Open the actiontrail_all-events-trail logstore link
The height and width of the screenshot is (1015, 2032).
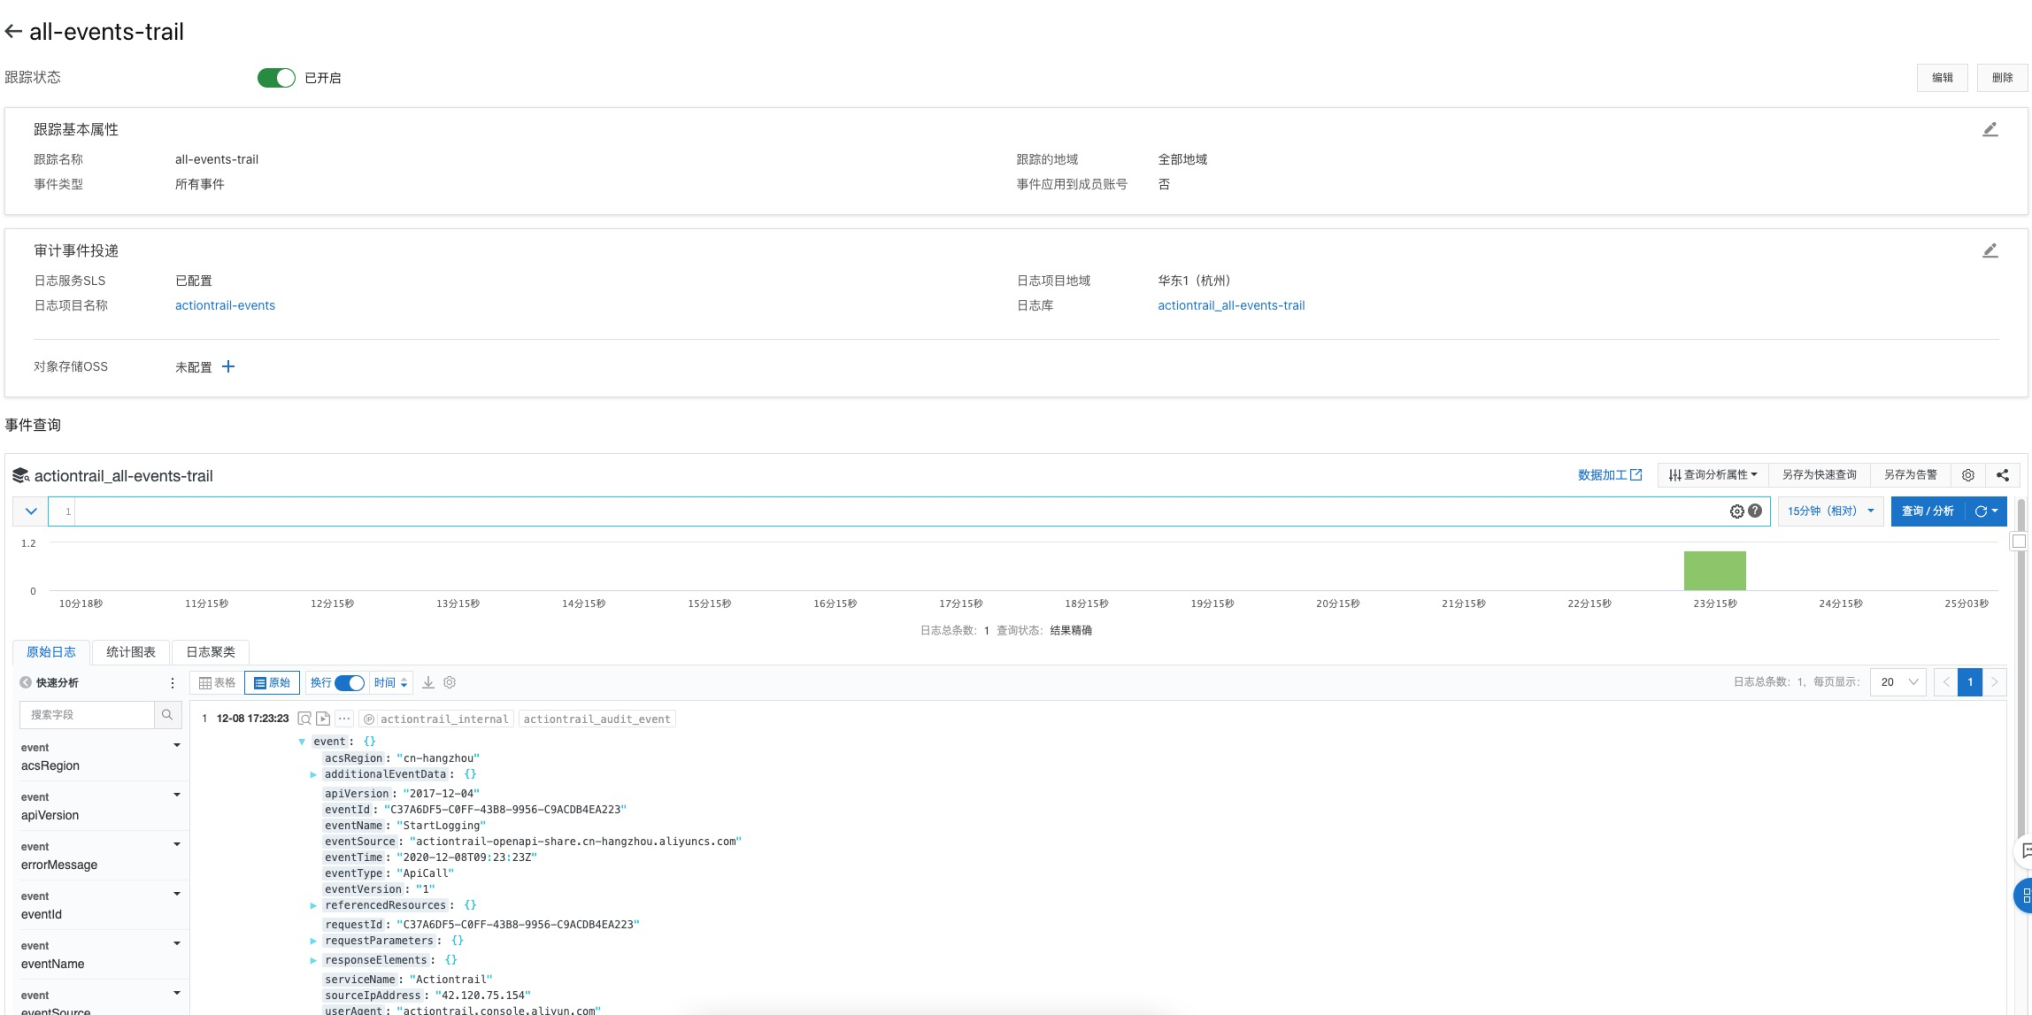tap(1231, 306)
